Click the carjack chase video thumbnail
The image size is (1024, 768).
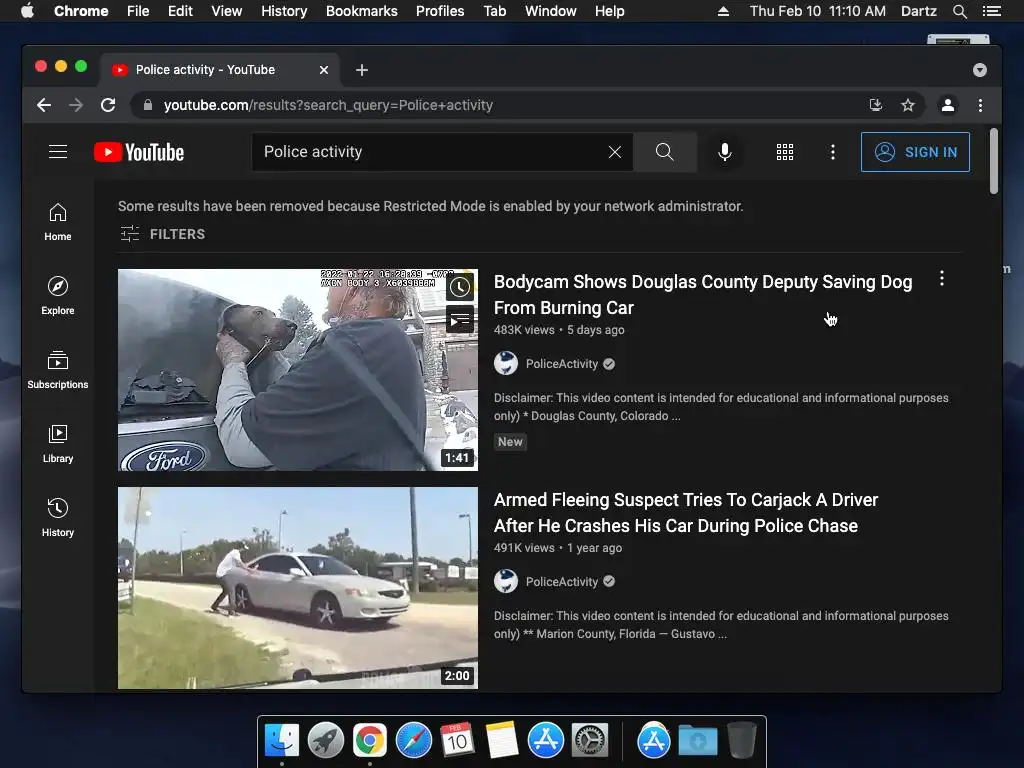[298, 588]
